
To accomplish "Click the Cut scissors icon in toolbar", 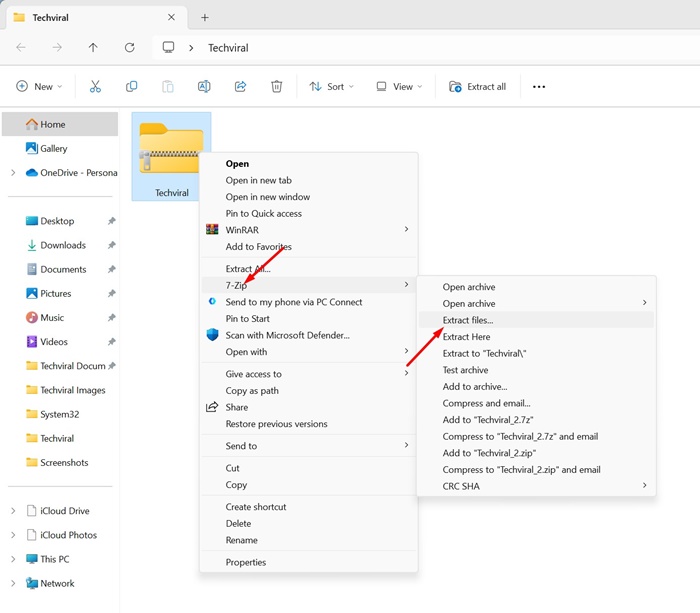I will pyautogui.click(x=95, y=87).
